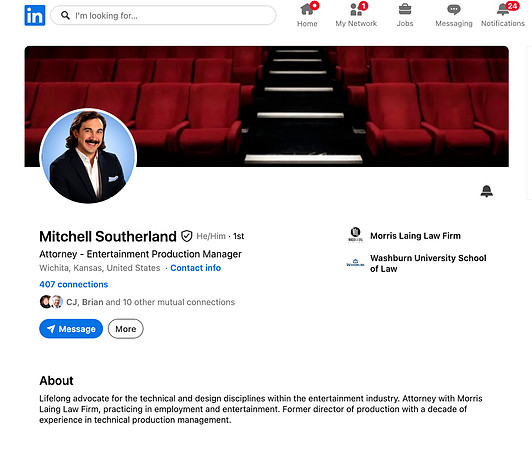Open the Messaging navigation item
The image size is (532, 450).
point(454,15)
